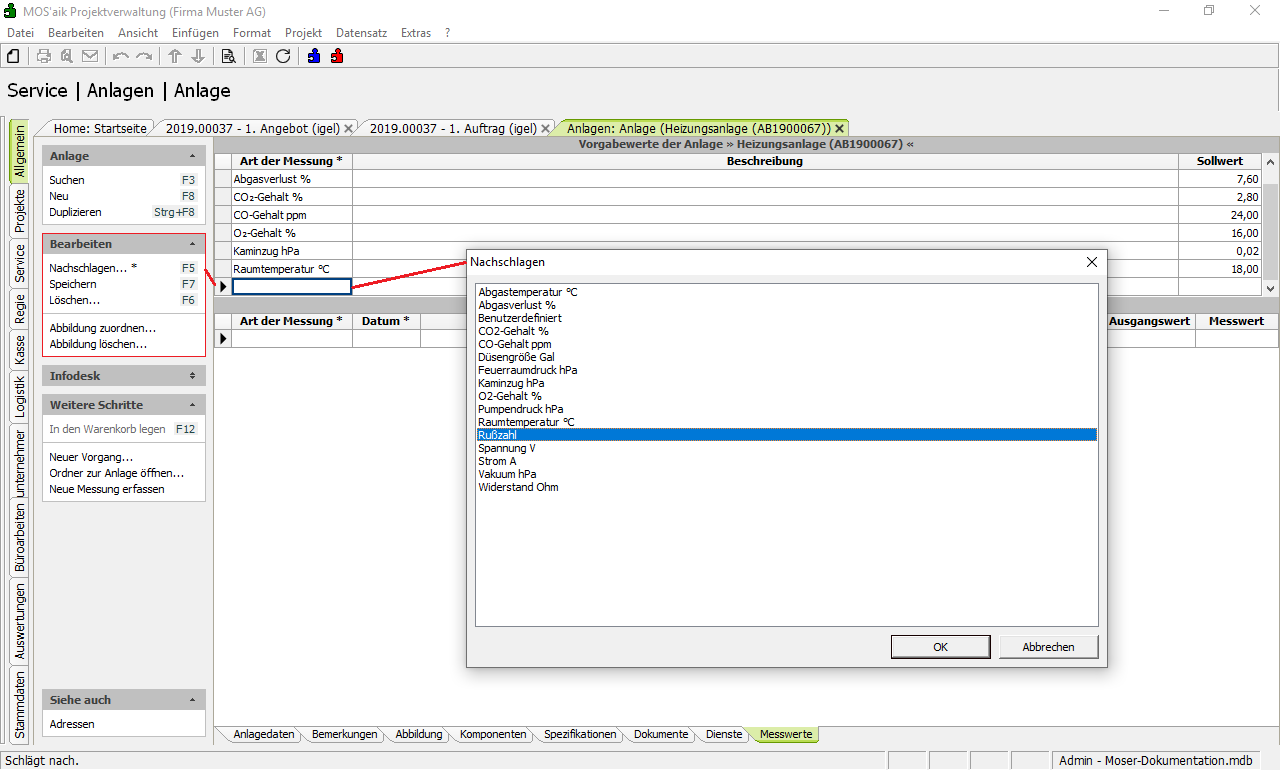Click the refresh toolbar icon
1280x770 pixels.
pos(283,56)
